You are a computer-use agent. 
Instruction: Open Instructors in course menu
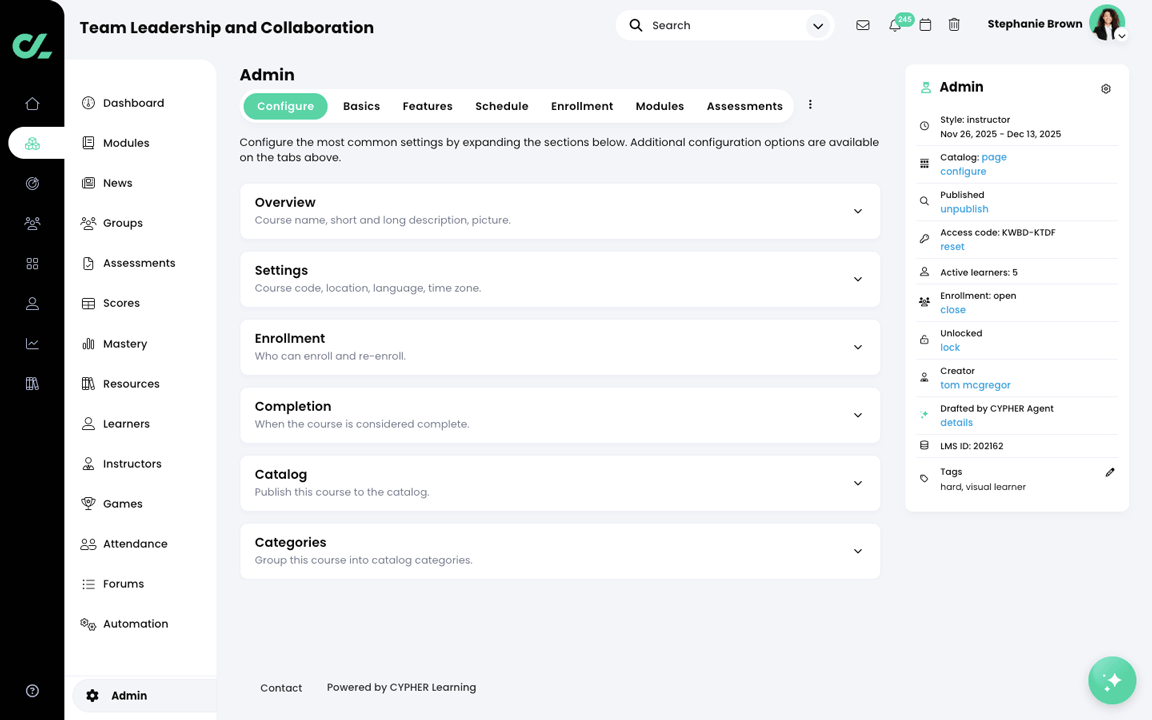click(132, 464)
